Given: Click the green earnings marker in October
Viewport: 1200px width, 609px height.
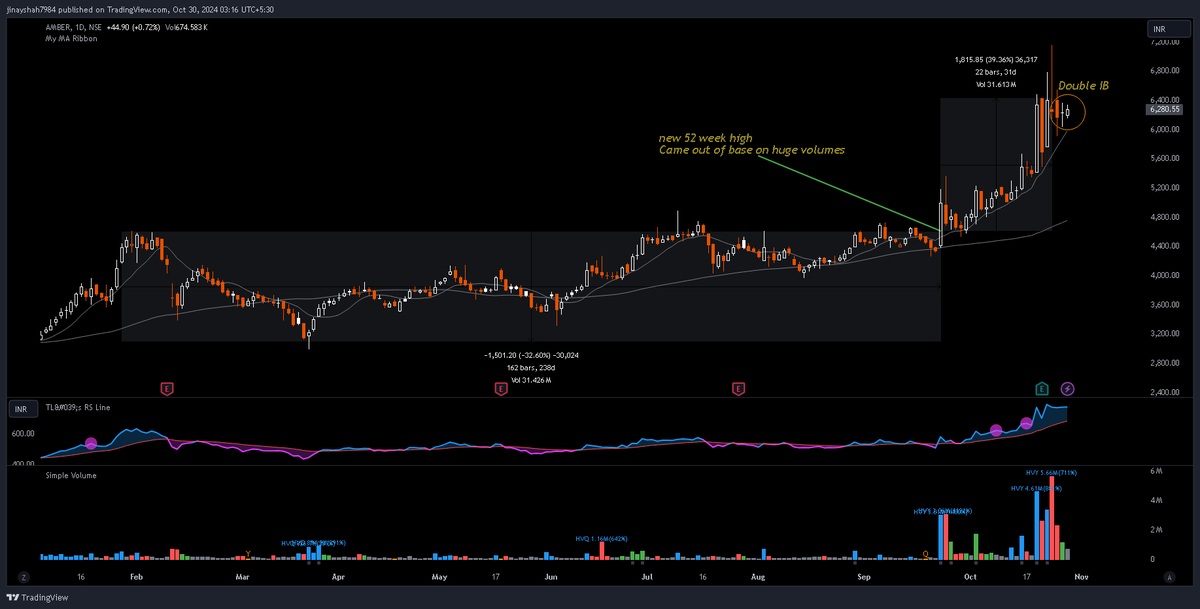Looking at the screenshot, I should coord(1043,387).
